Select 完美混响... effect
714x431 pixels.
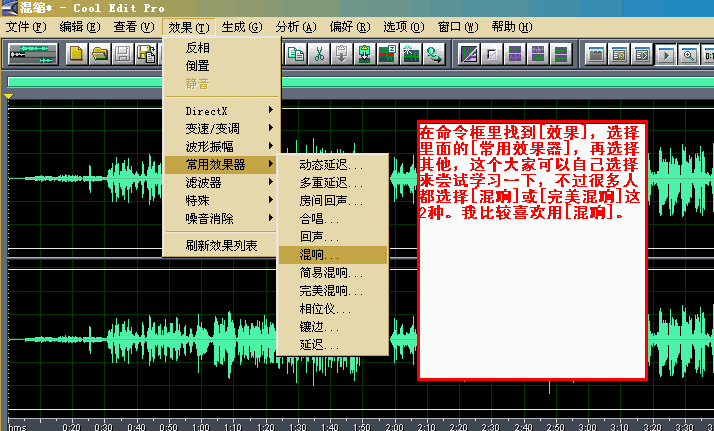click(333, 290)
